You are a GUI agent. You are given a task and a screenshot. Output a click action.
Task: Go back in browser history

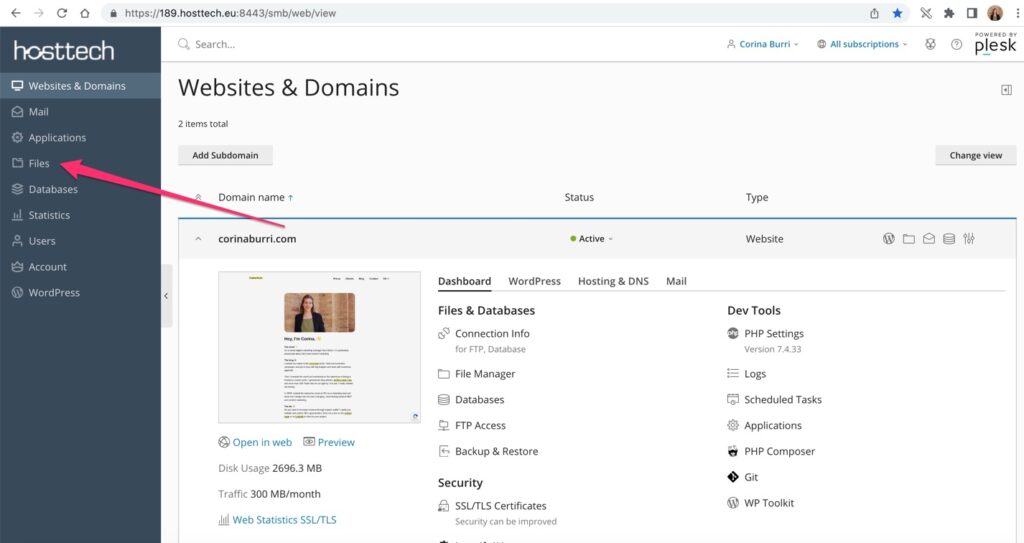tap(16, 13)
